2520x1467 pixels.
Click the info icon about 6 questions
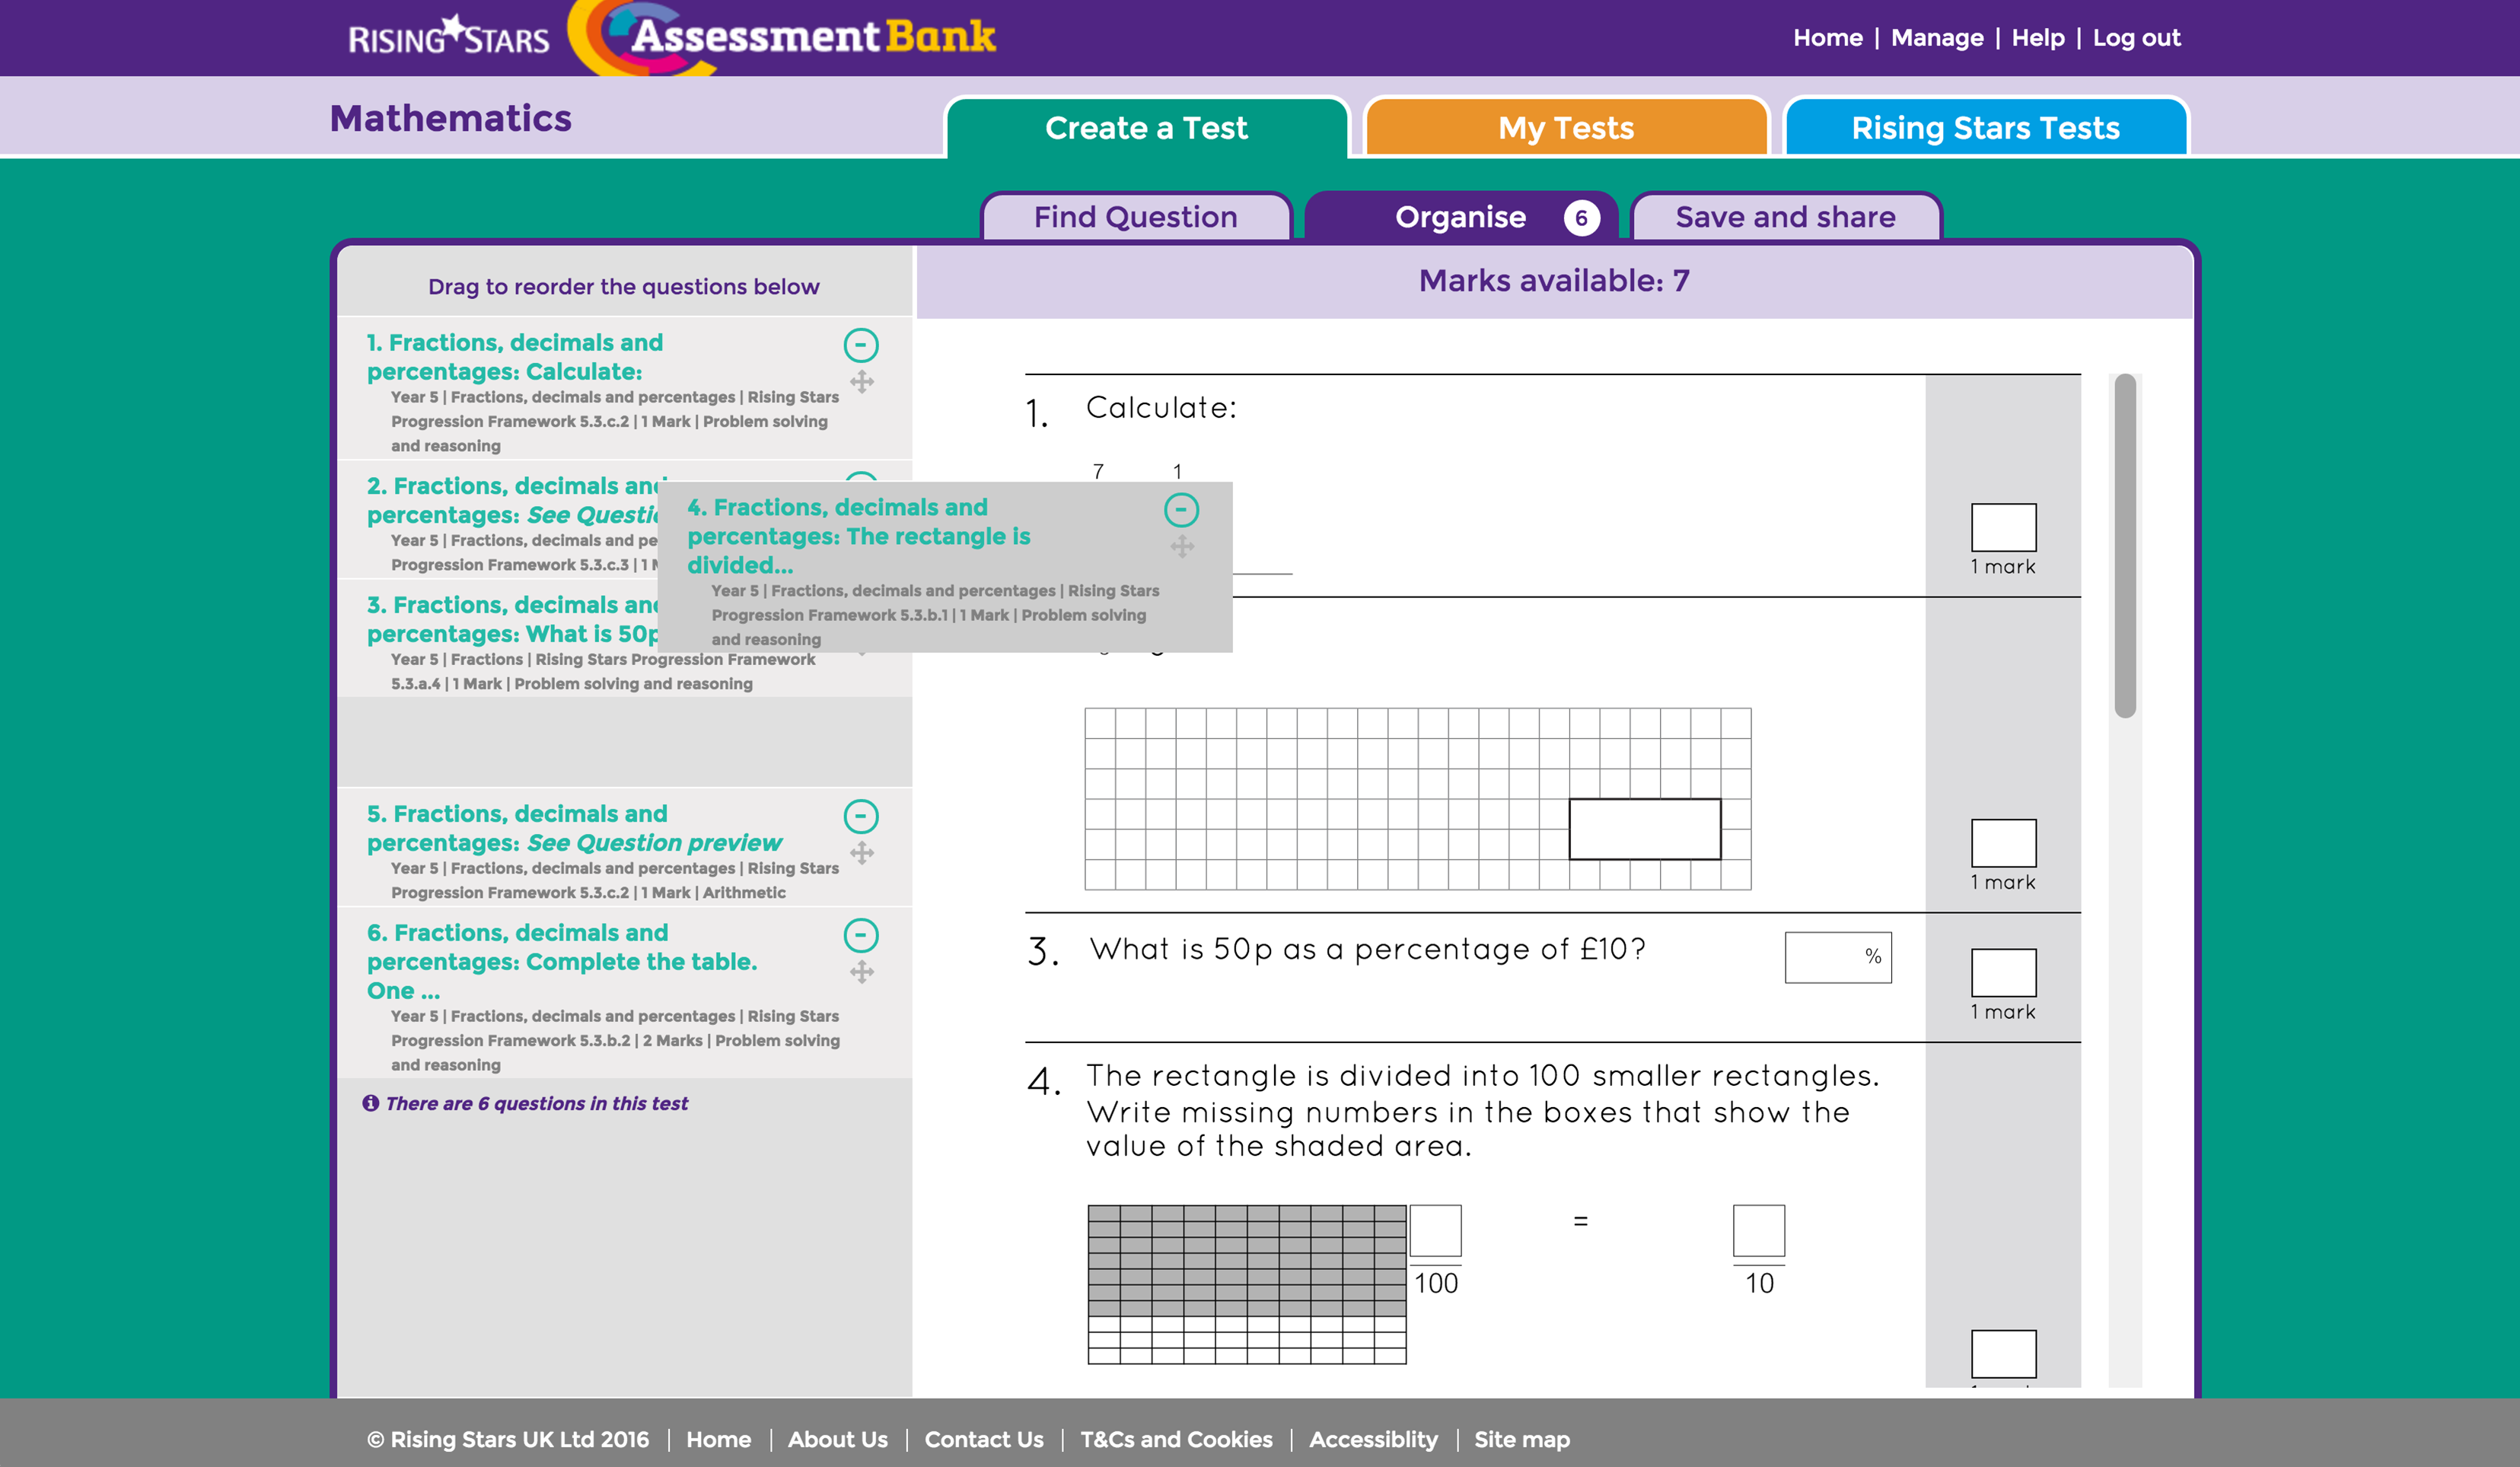click(x=371, y=1103)
